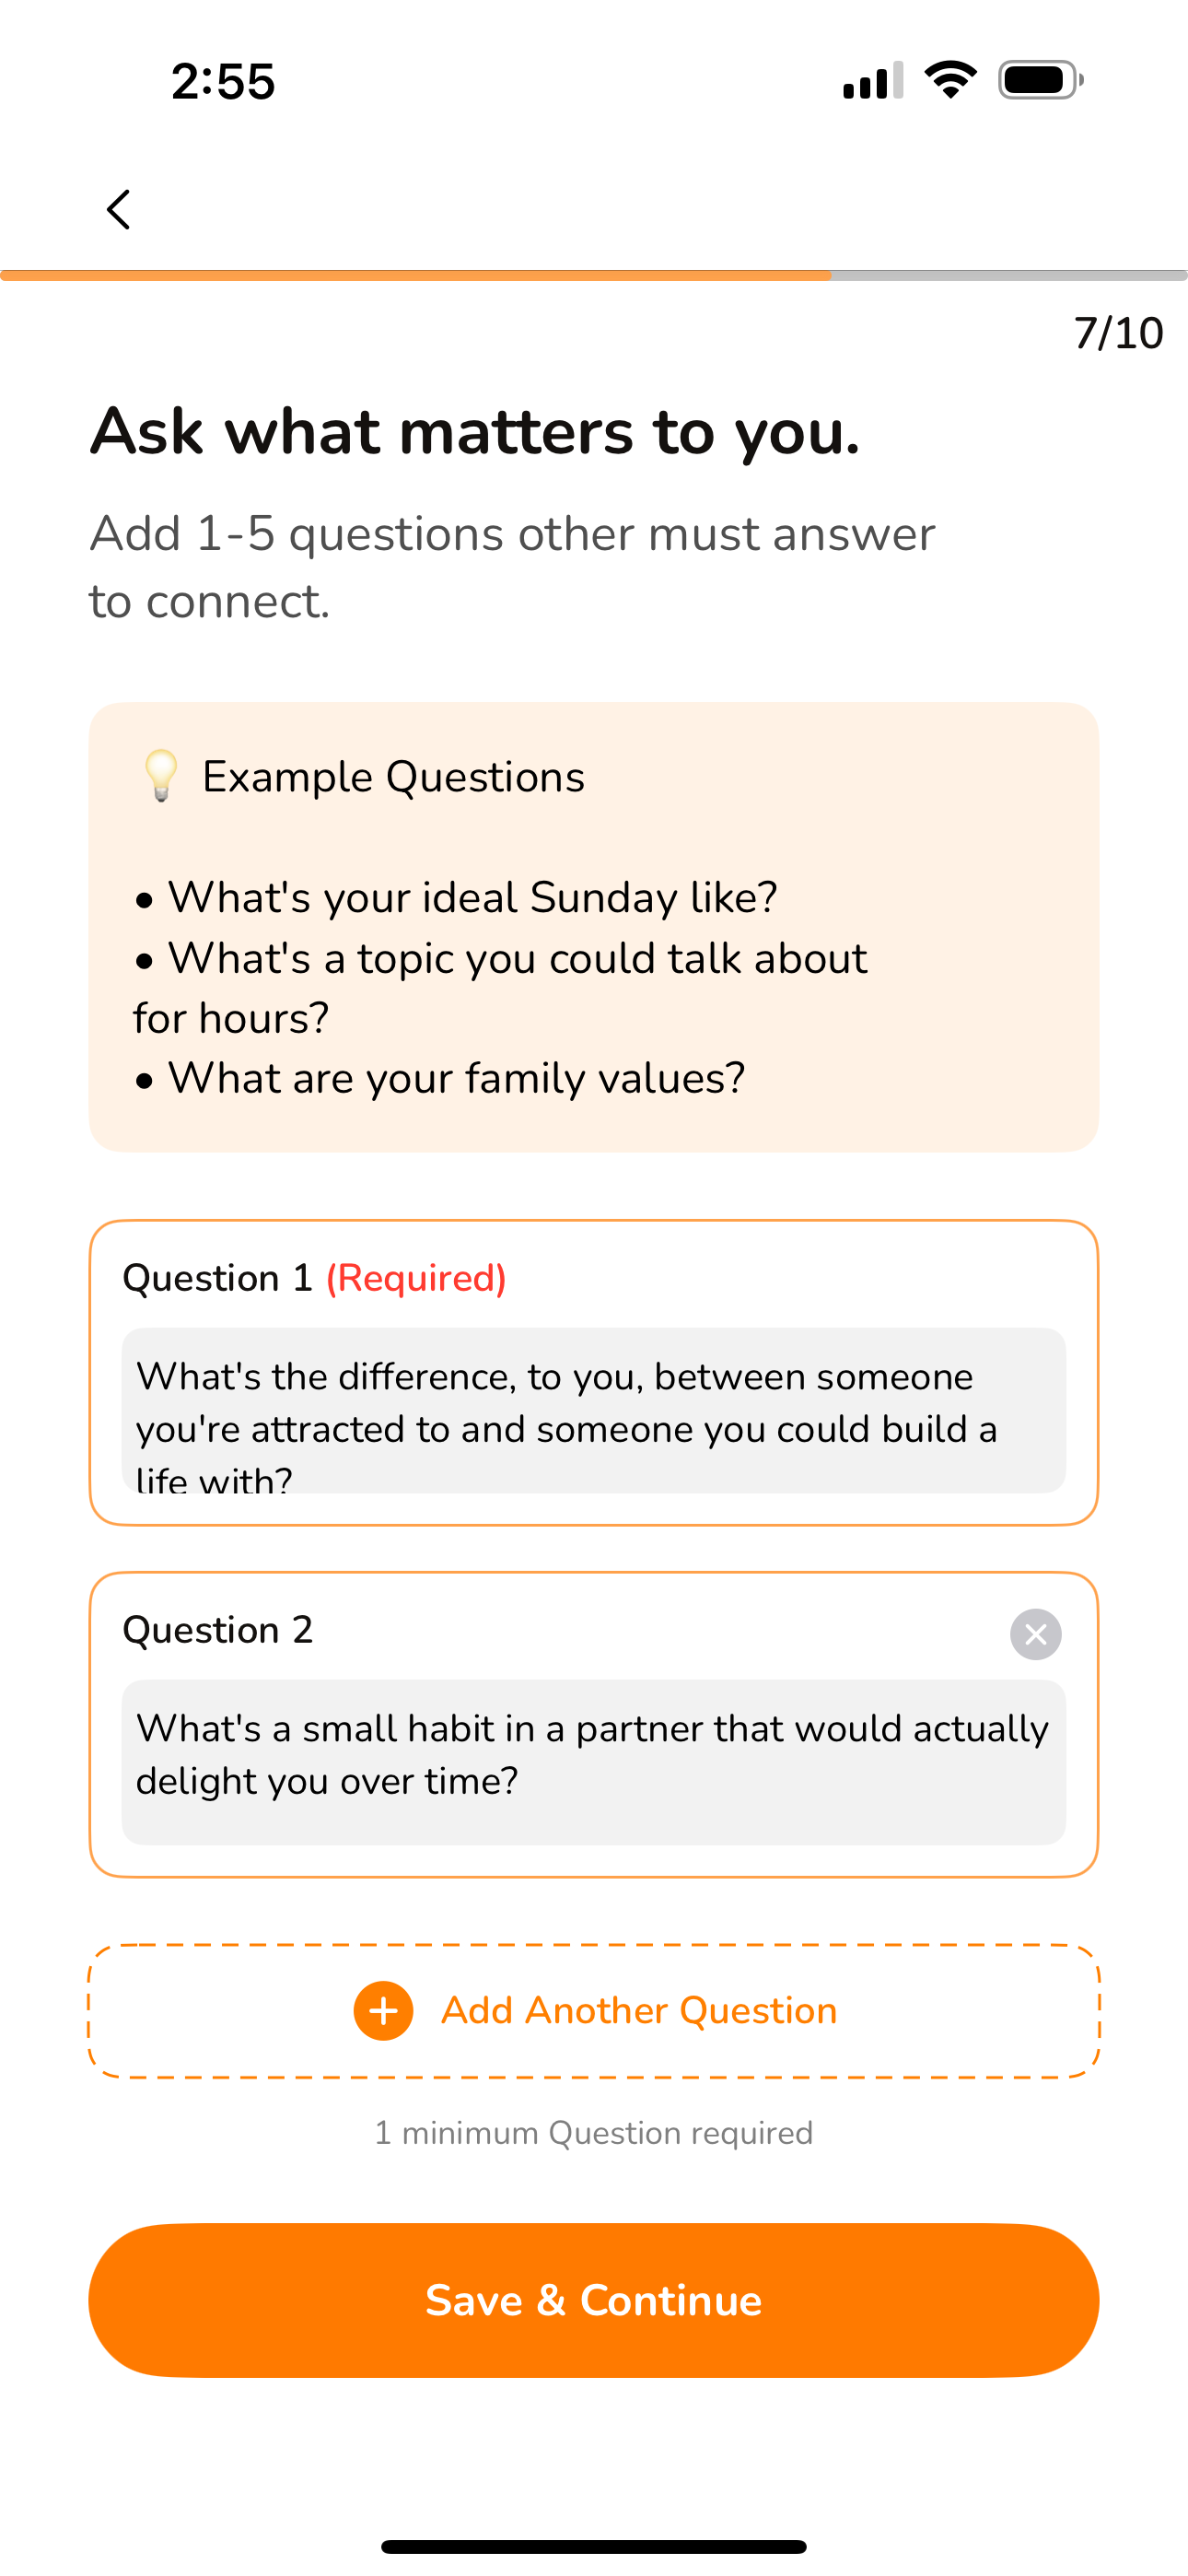The height and width of the screenshot is (2576, 1188).
Task: Tap the Question 1 (Required) label
Action: (x=314, y=1278)
